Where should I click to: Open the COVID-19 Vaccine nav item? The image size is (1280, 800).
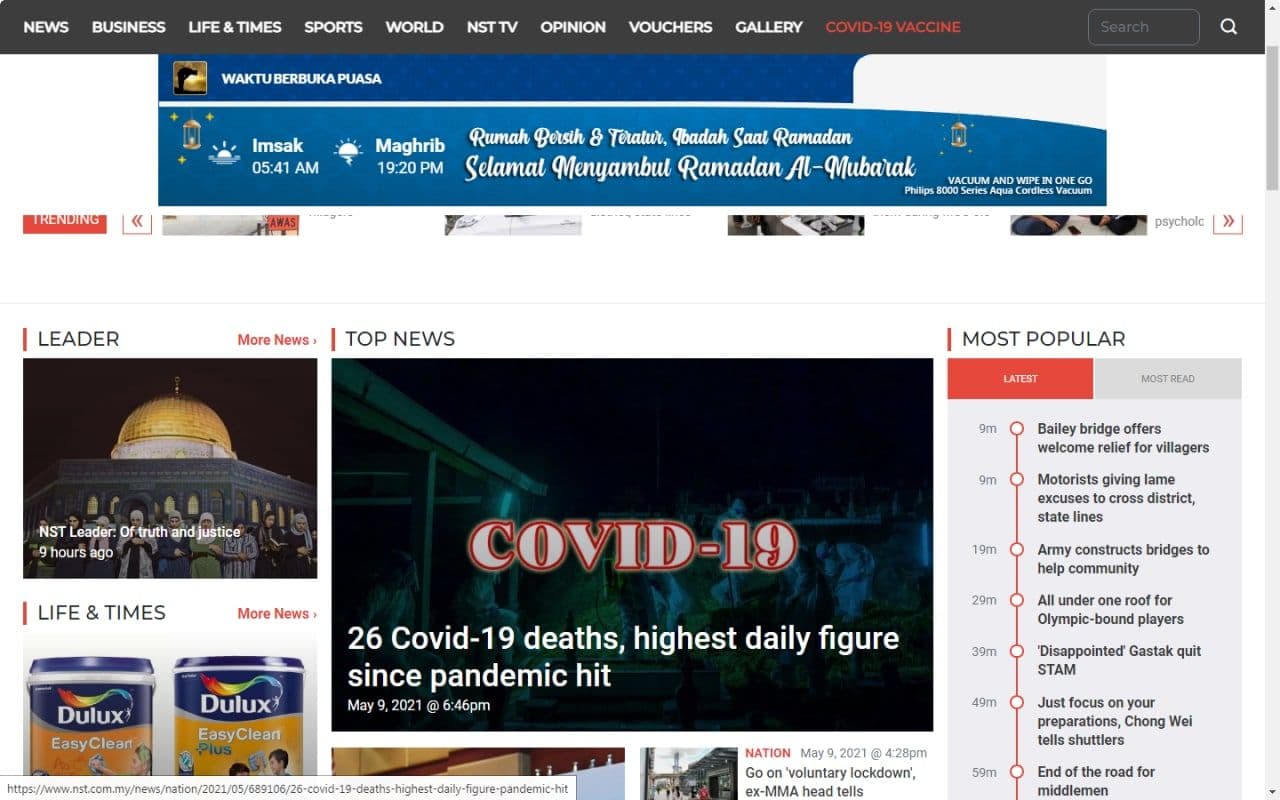click(892, 27)
